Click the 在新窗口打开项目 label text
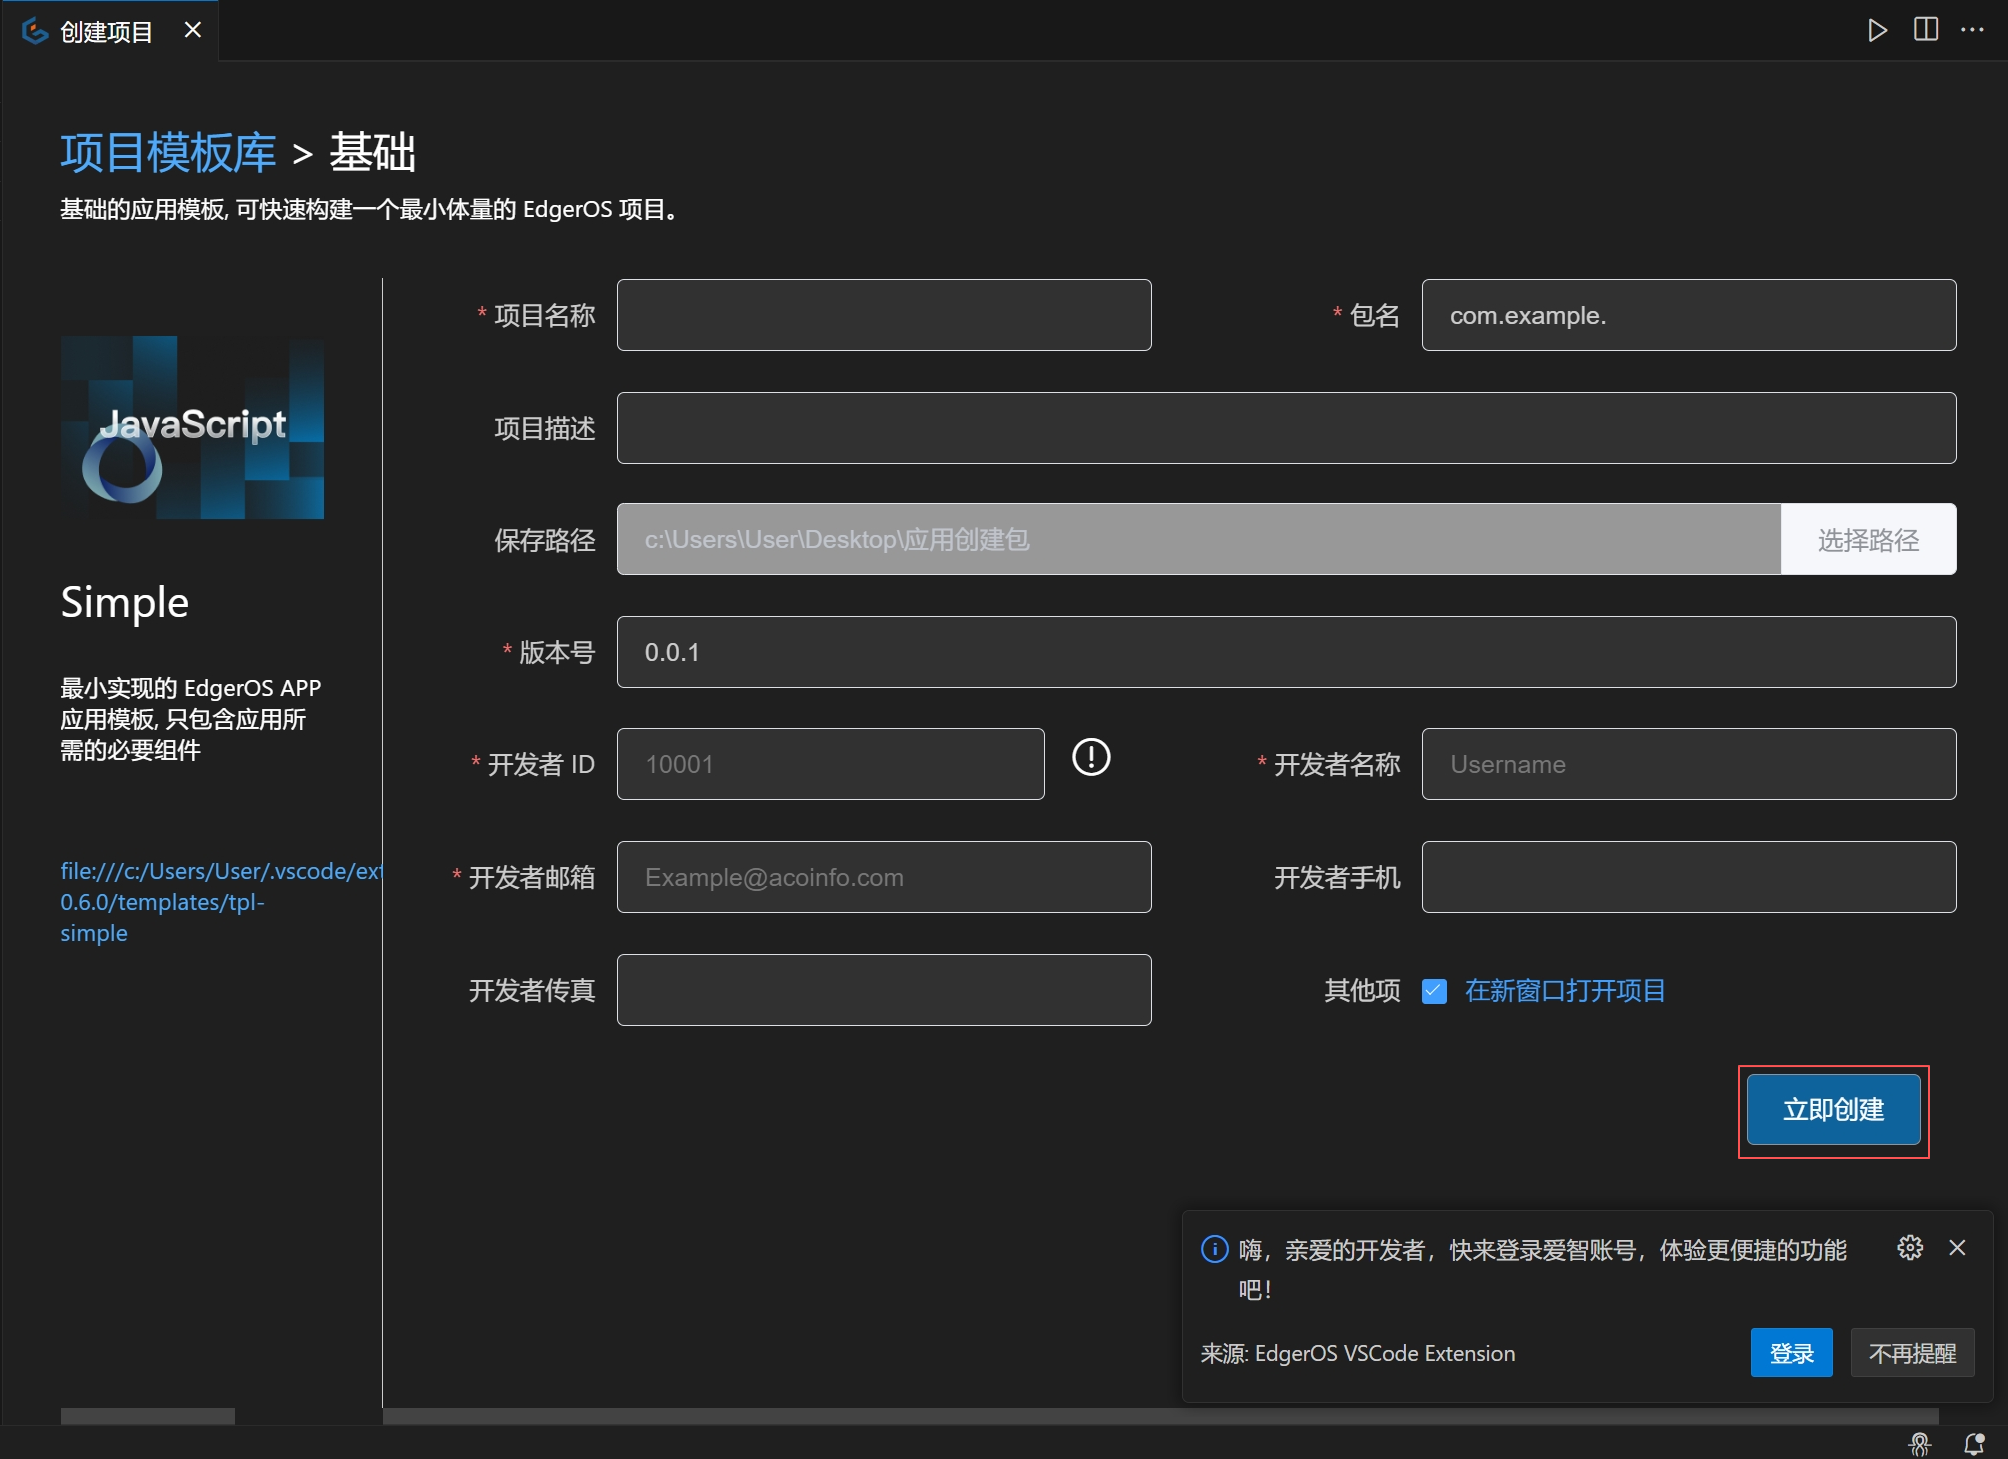This screenshot has width=2008, height=1459. tap(1565, 991)
